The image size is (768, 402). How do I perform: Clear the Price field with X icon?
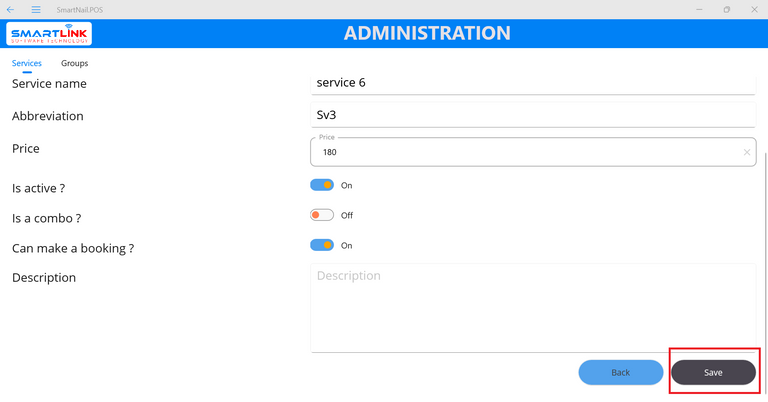[746, 152]
